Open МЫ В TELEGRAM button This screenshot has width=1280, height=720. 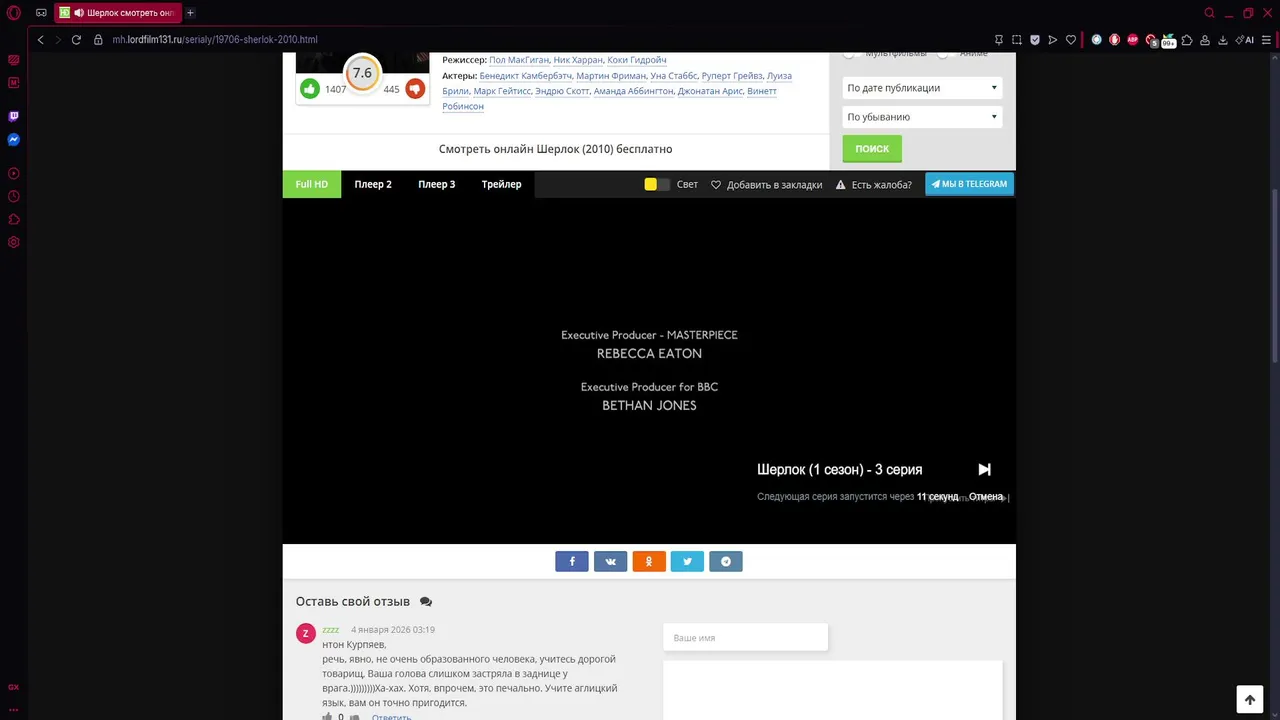click(969, 184)
